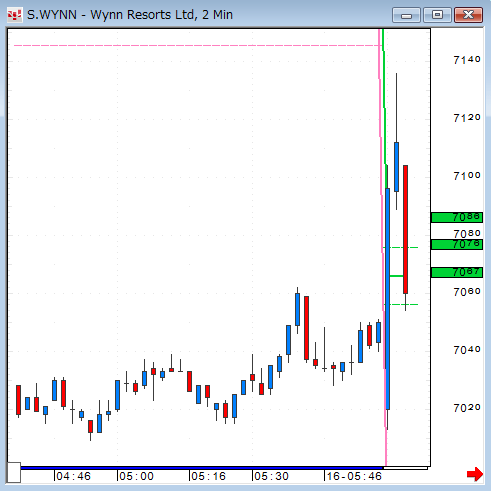
Task: Minimize the S.WYNN chart window
Action: click(x=406, y=15)
